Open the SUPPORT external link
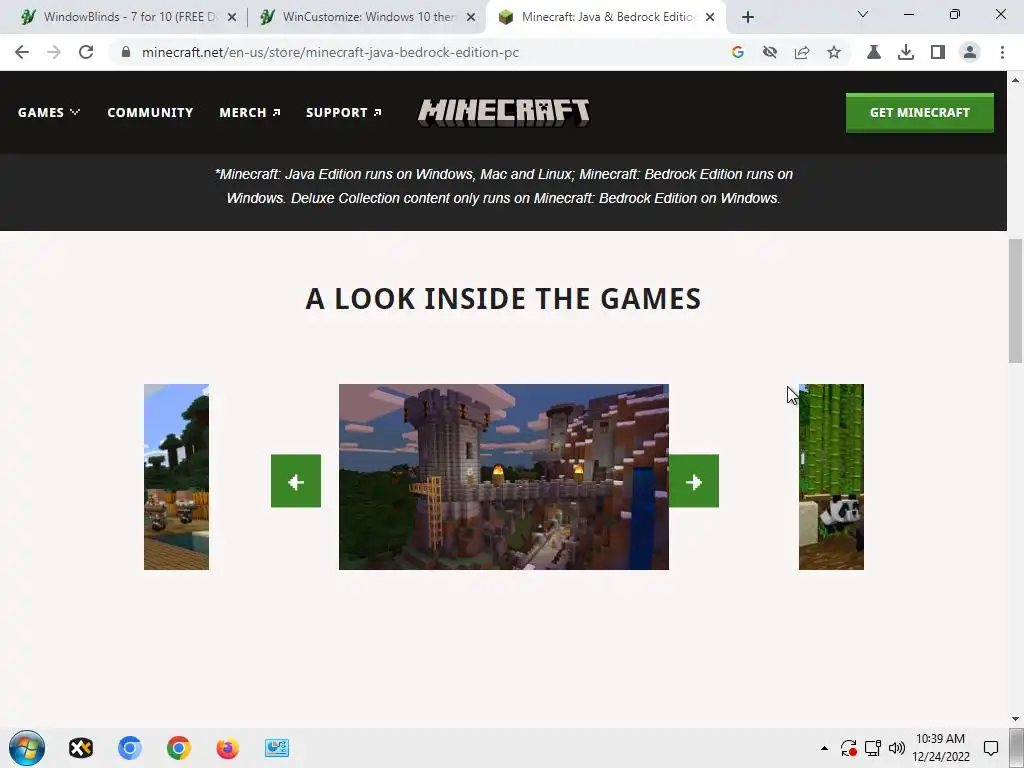The width and height of the screenshot is (1024, 768). tap(344, 112)
